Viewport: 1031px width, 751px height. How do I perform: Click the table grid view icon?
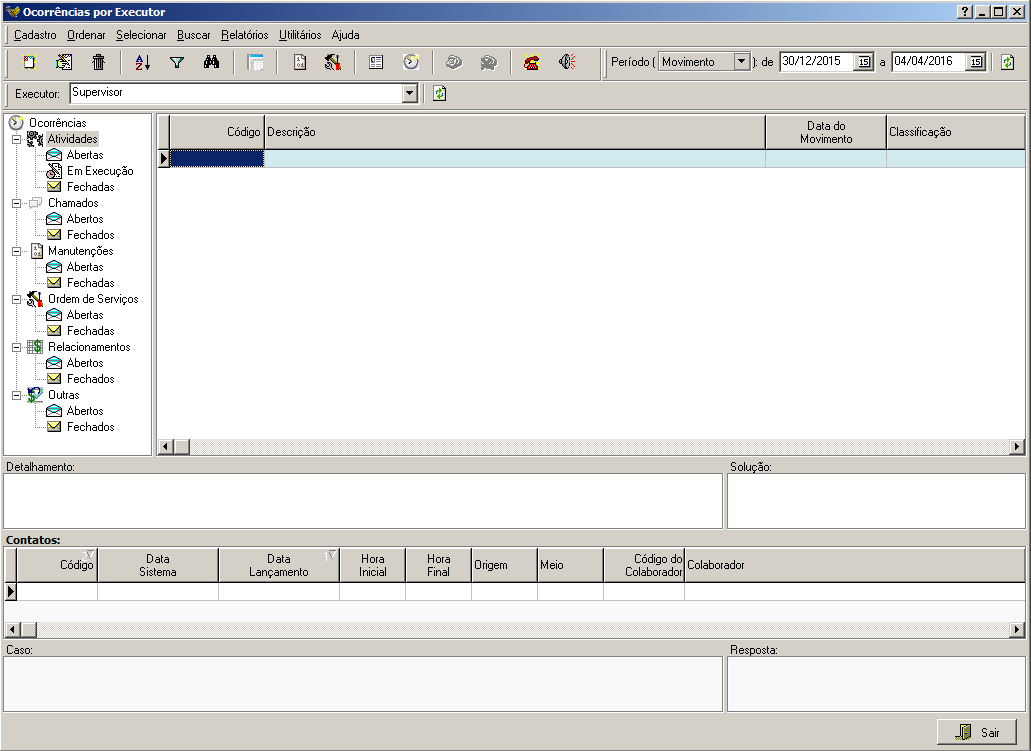coord(255,62)
